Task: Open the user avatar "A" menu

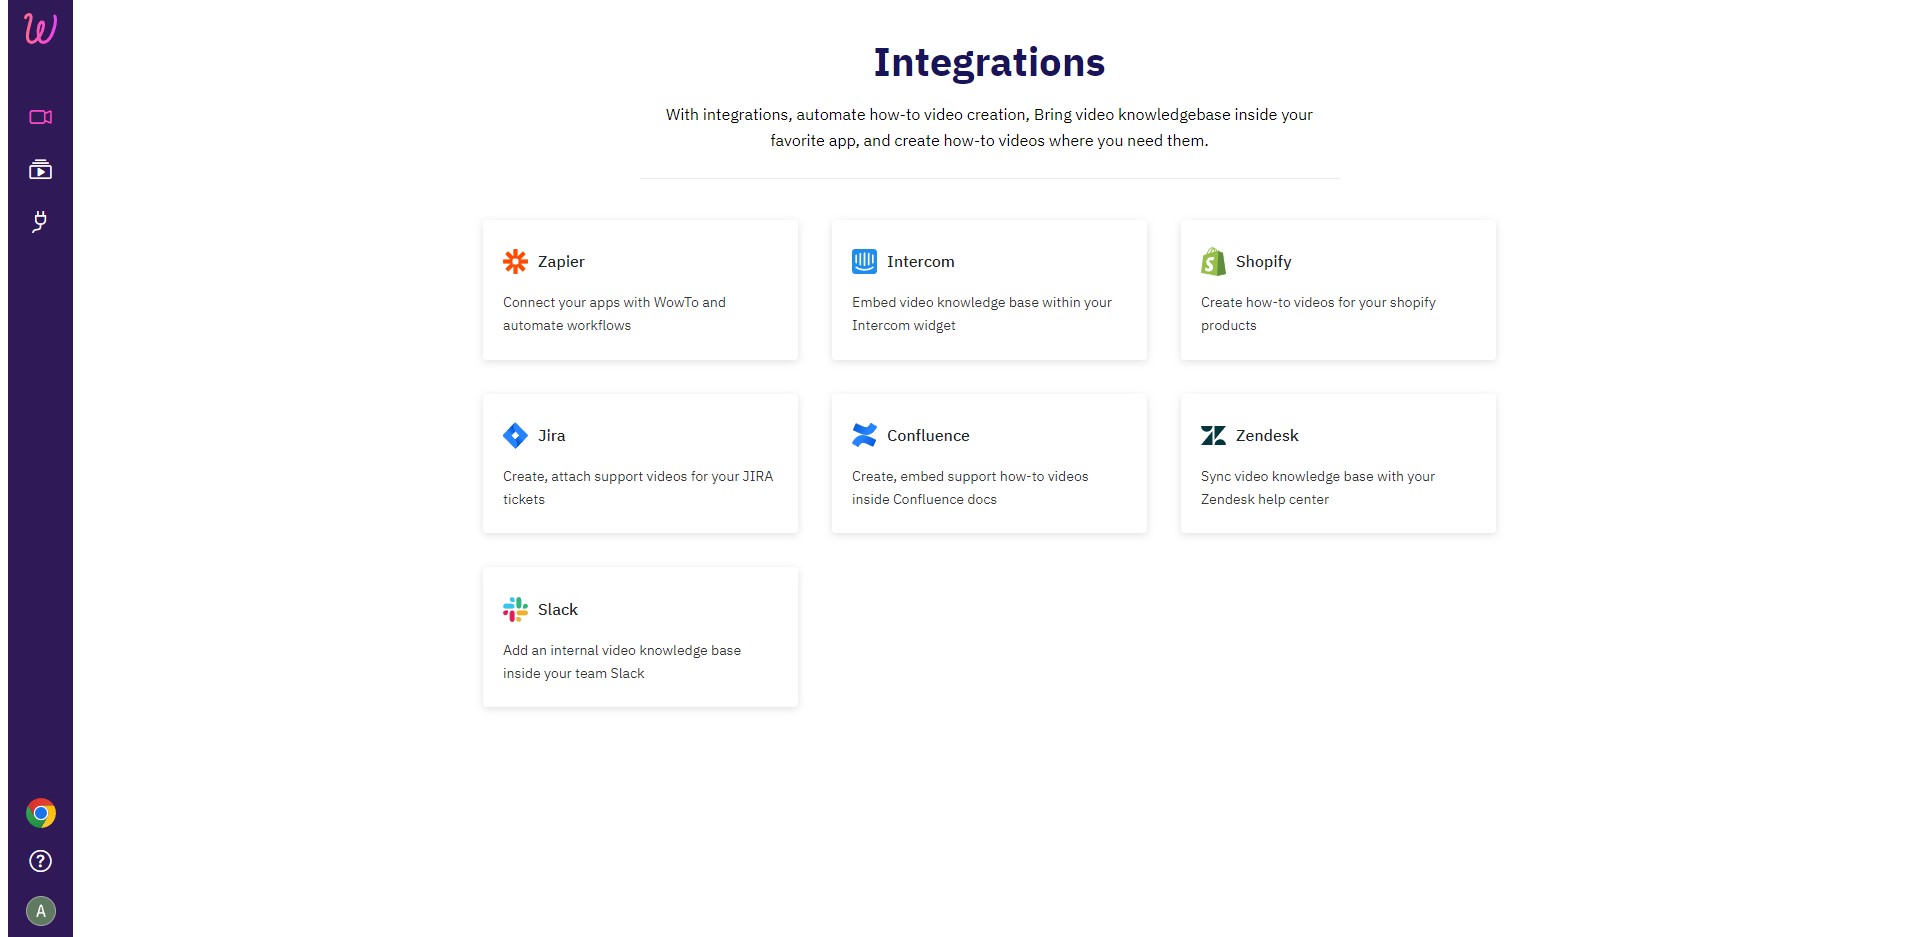Action: 40,911
